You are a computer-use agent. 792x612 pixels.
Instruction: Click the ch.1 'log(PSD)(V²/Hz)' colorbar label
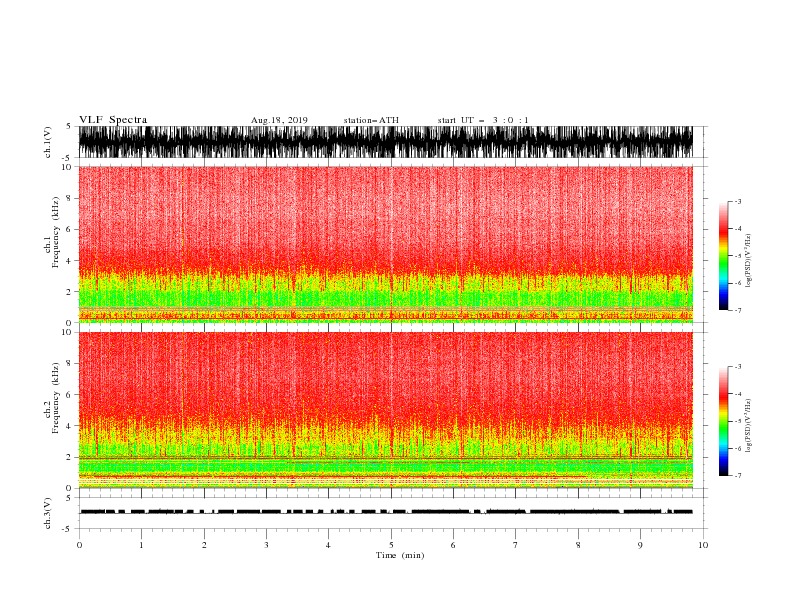pos(748,261)
